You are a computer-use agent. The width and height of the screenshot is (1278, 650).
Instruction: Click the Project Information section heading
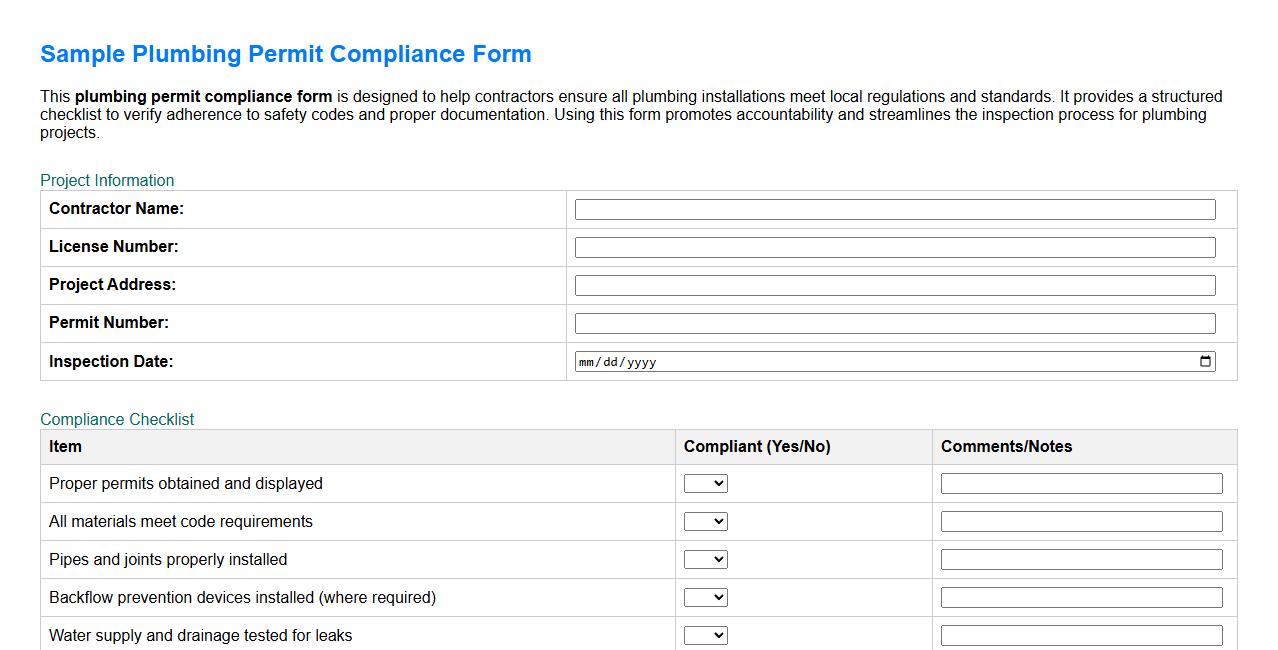coord(106,180)
